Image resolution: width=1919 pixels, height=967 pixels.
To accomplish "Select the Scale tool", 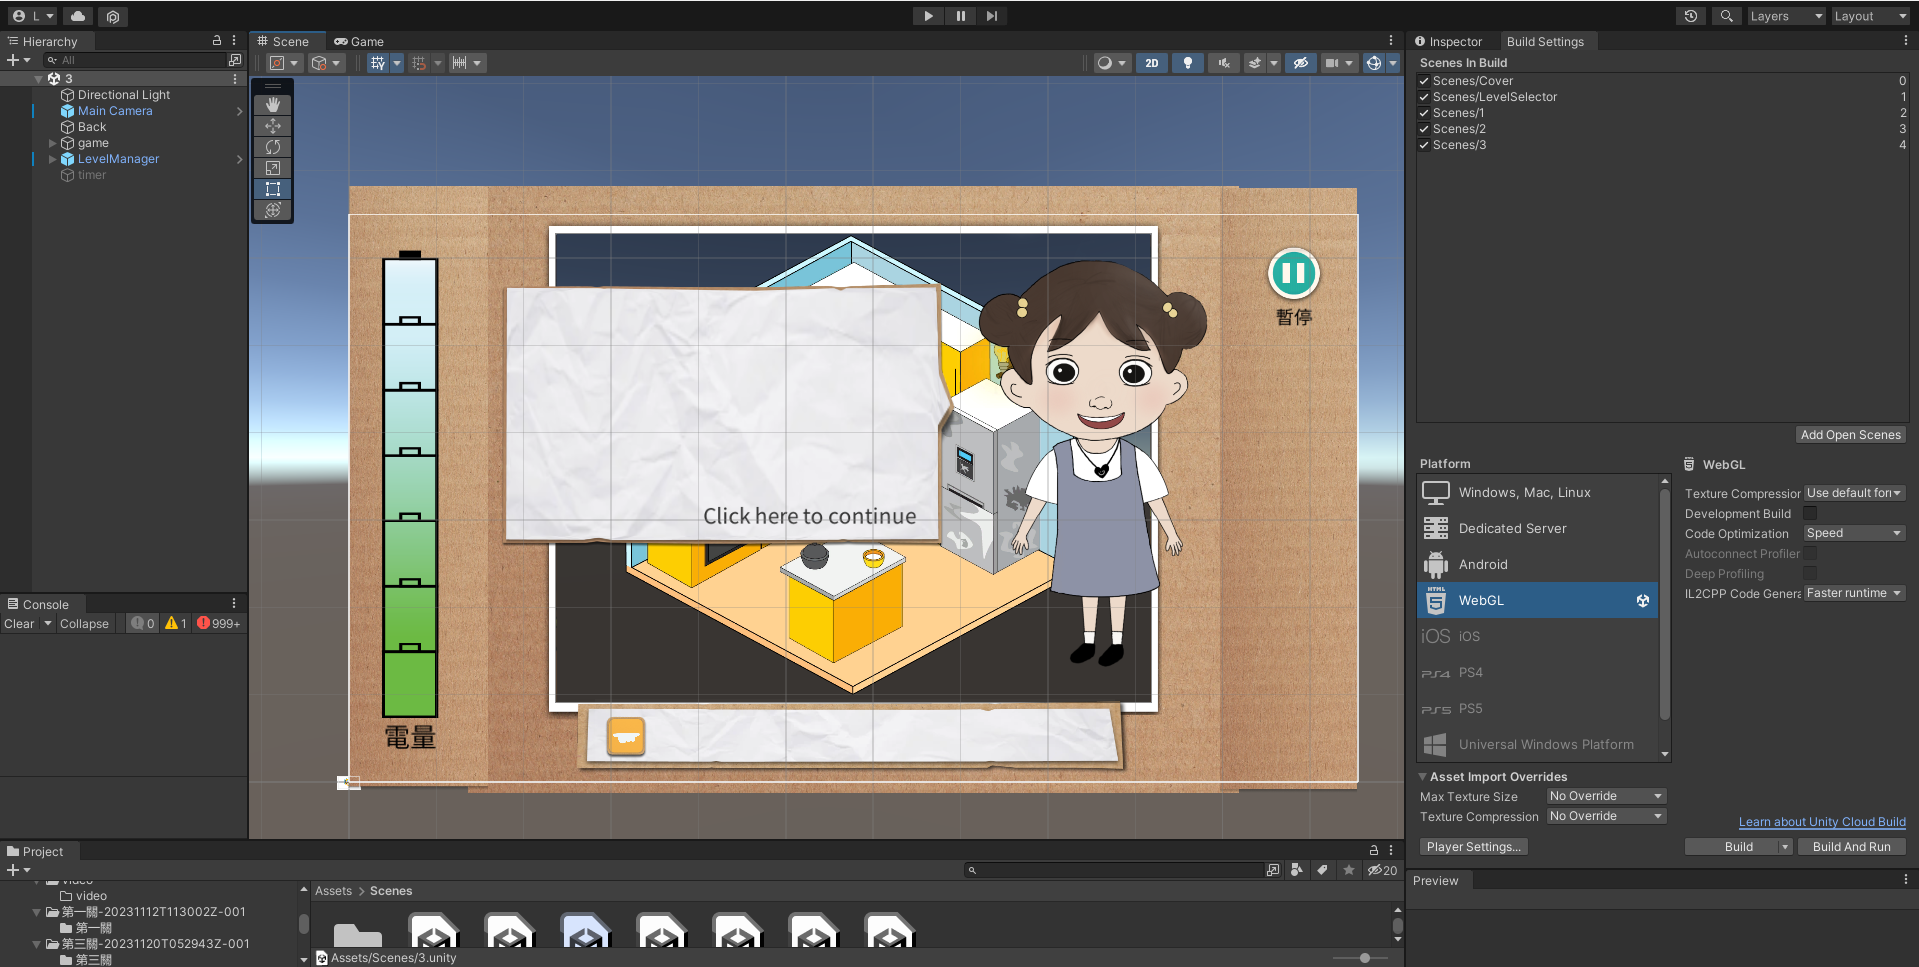I will [273, 168].
